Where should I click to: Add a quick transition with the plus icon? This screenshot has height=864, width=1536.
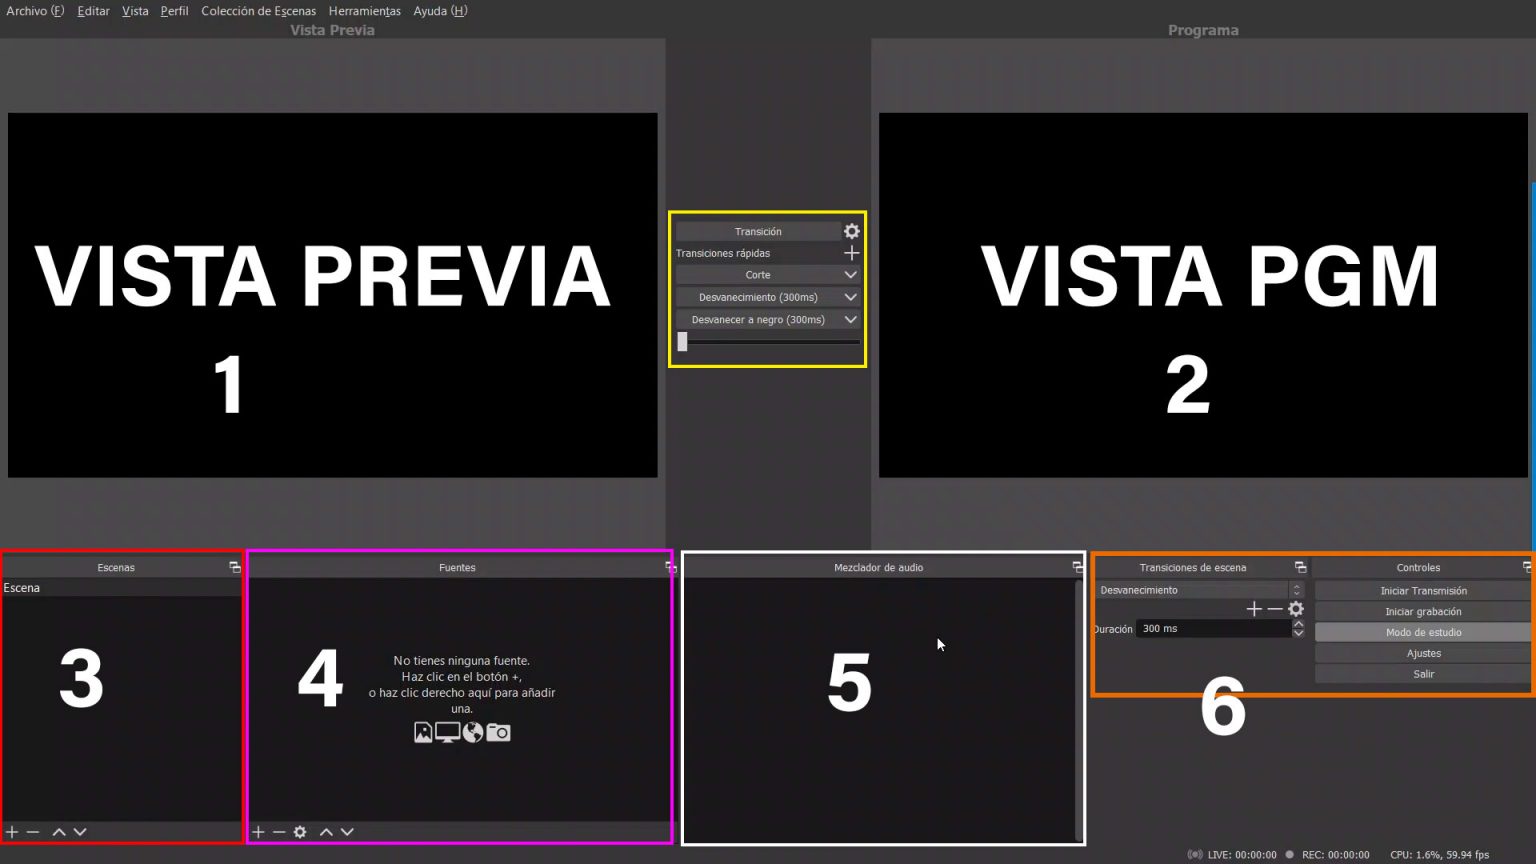(x=851, y=252)
